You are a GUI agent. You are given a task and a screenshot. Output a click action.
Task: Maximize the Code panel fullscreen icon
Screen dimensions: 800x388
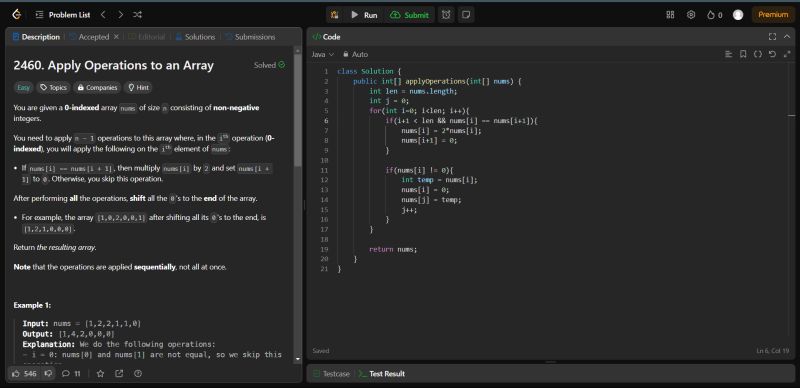click(x=772, y=37)
